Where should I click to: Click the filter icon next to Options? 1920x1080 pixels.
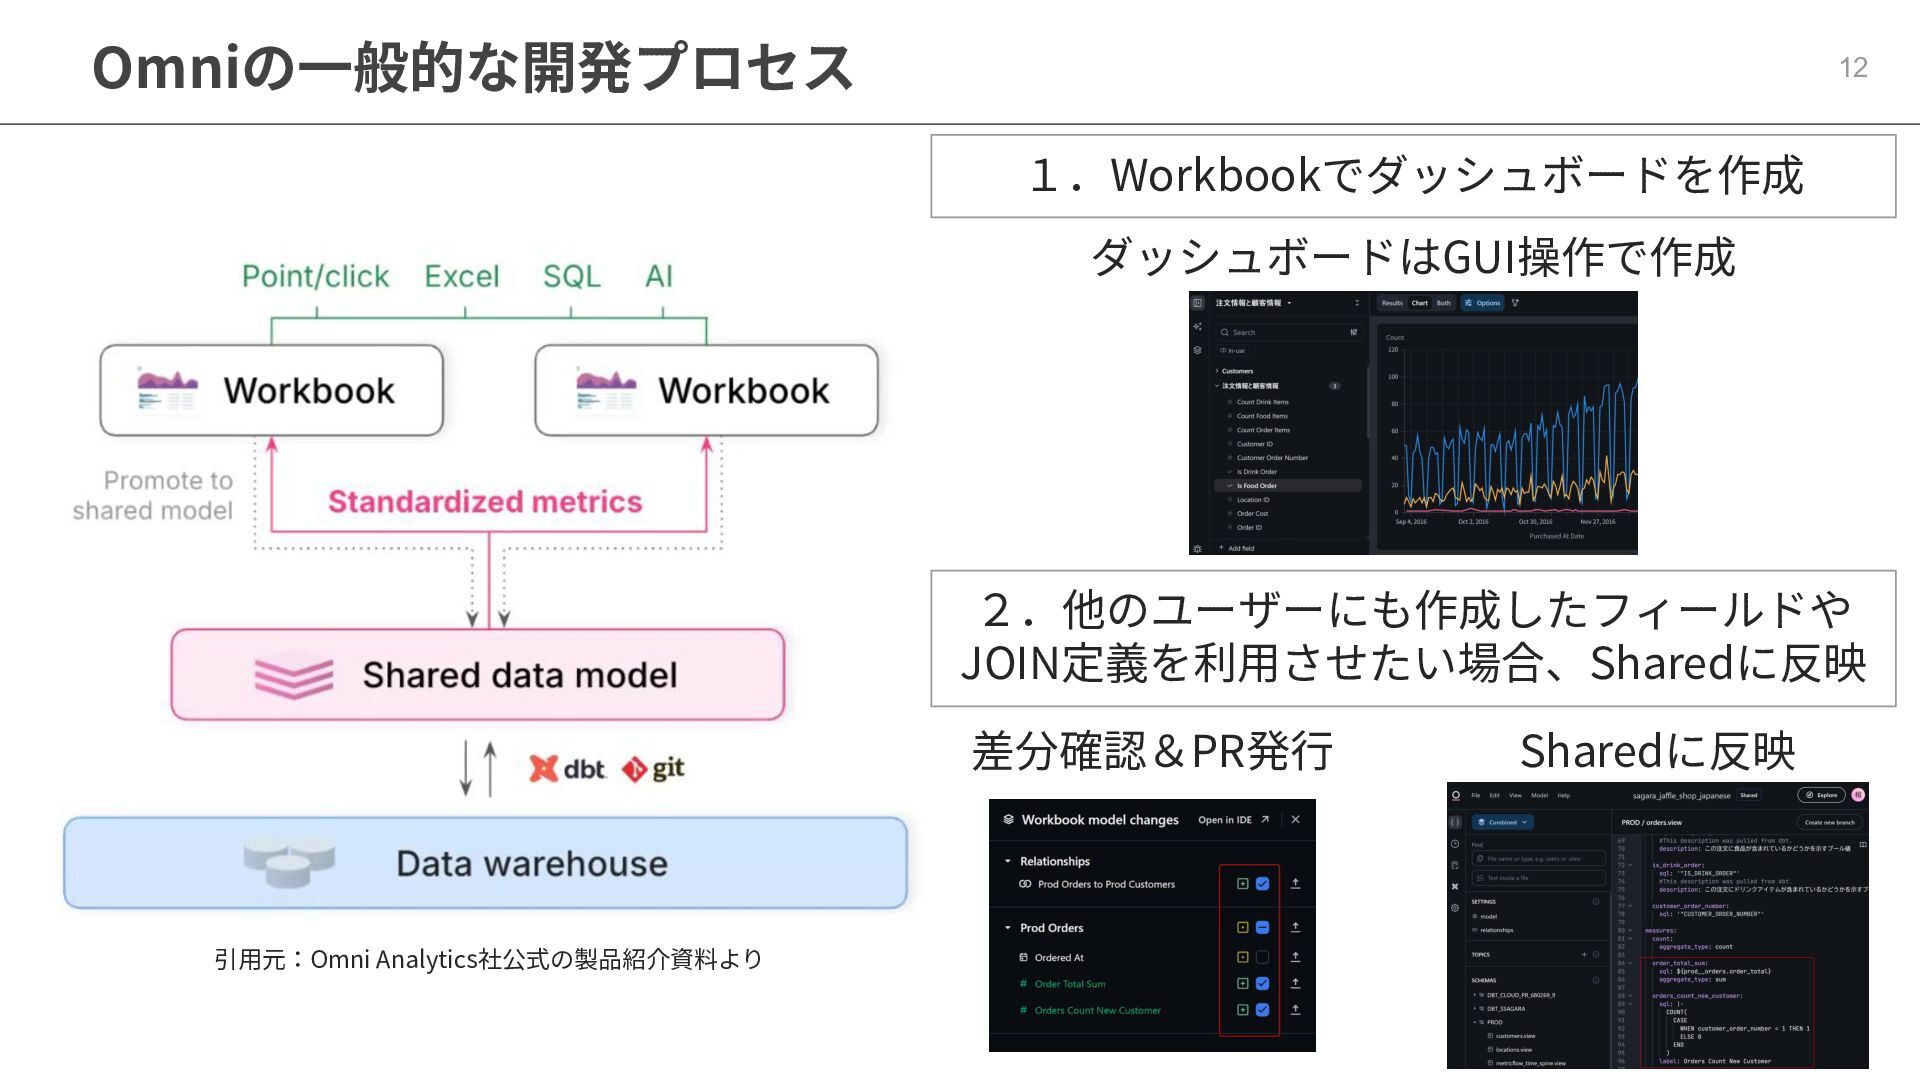1515,303
